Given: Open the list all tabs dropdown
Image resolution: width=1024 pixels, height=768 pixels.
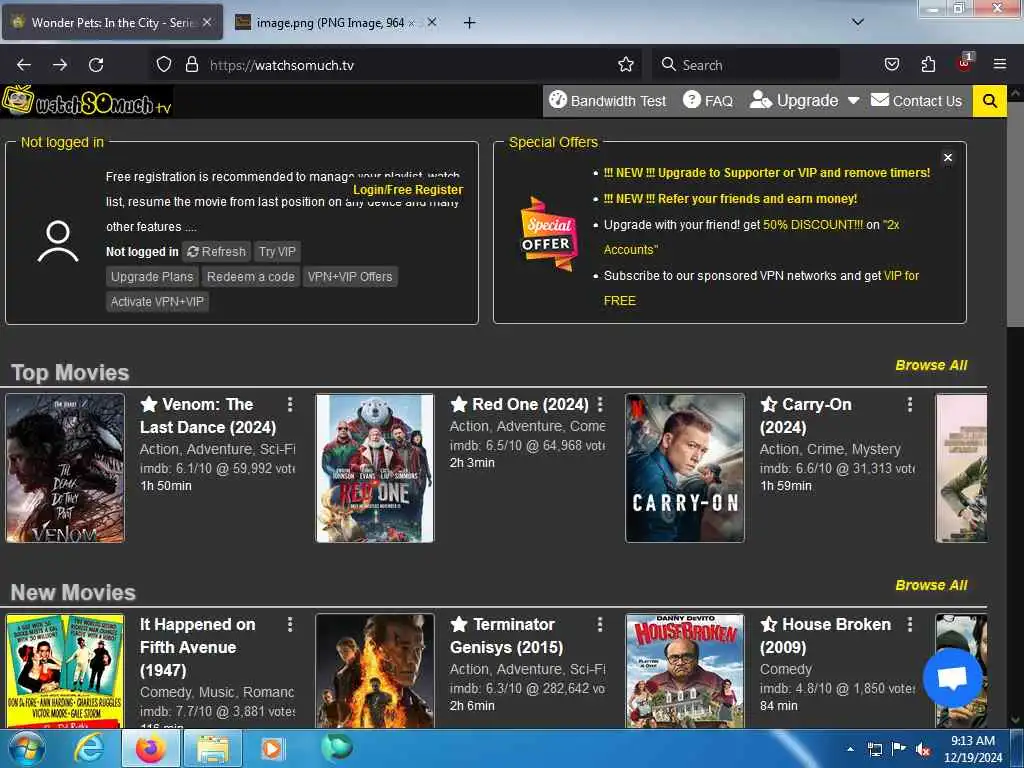Looking at the screenshot, I should pos(857,22).
